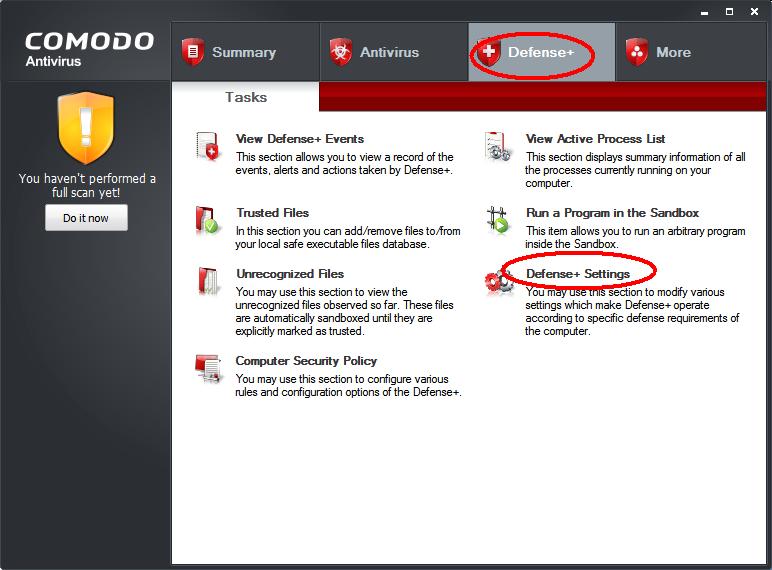This screenshot has height=570, width=772.
Task: Click the COMODO Antivirus logo
Action: pos(88,49)
